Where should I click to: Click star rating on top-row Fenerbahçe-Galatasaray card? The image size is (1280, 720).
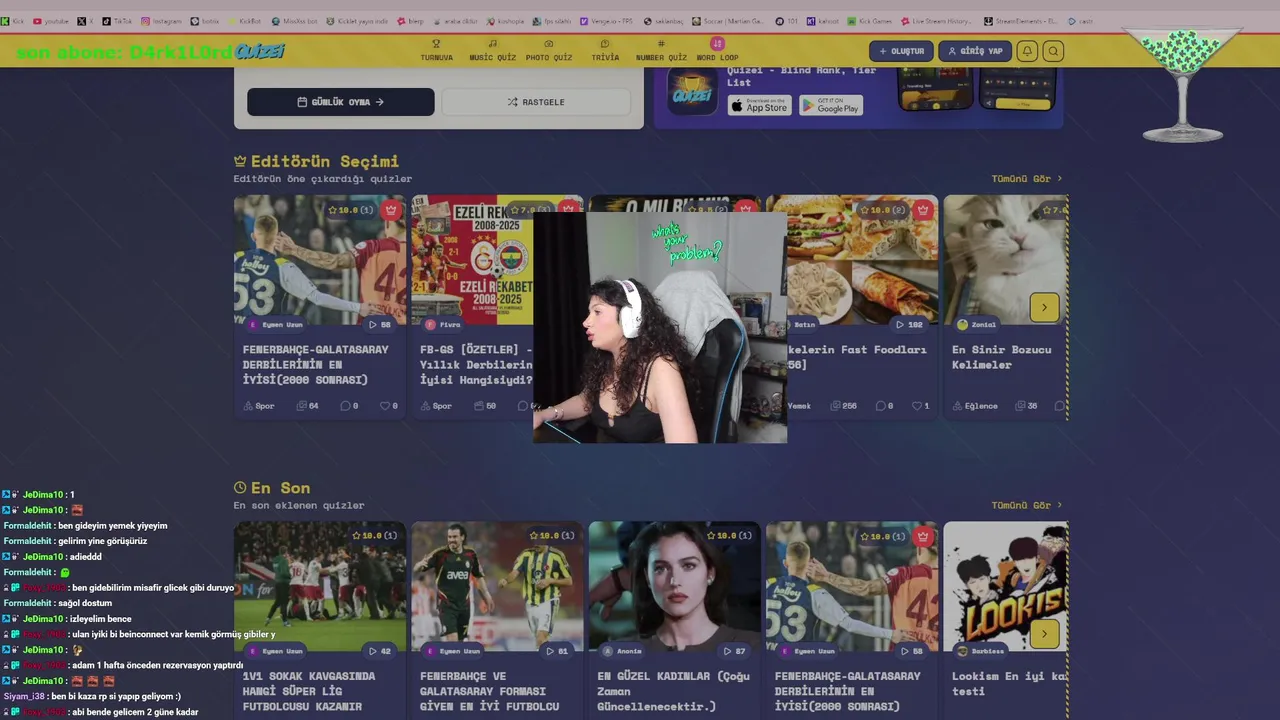[353, 210]
